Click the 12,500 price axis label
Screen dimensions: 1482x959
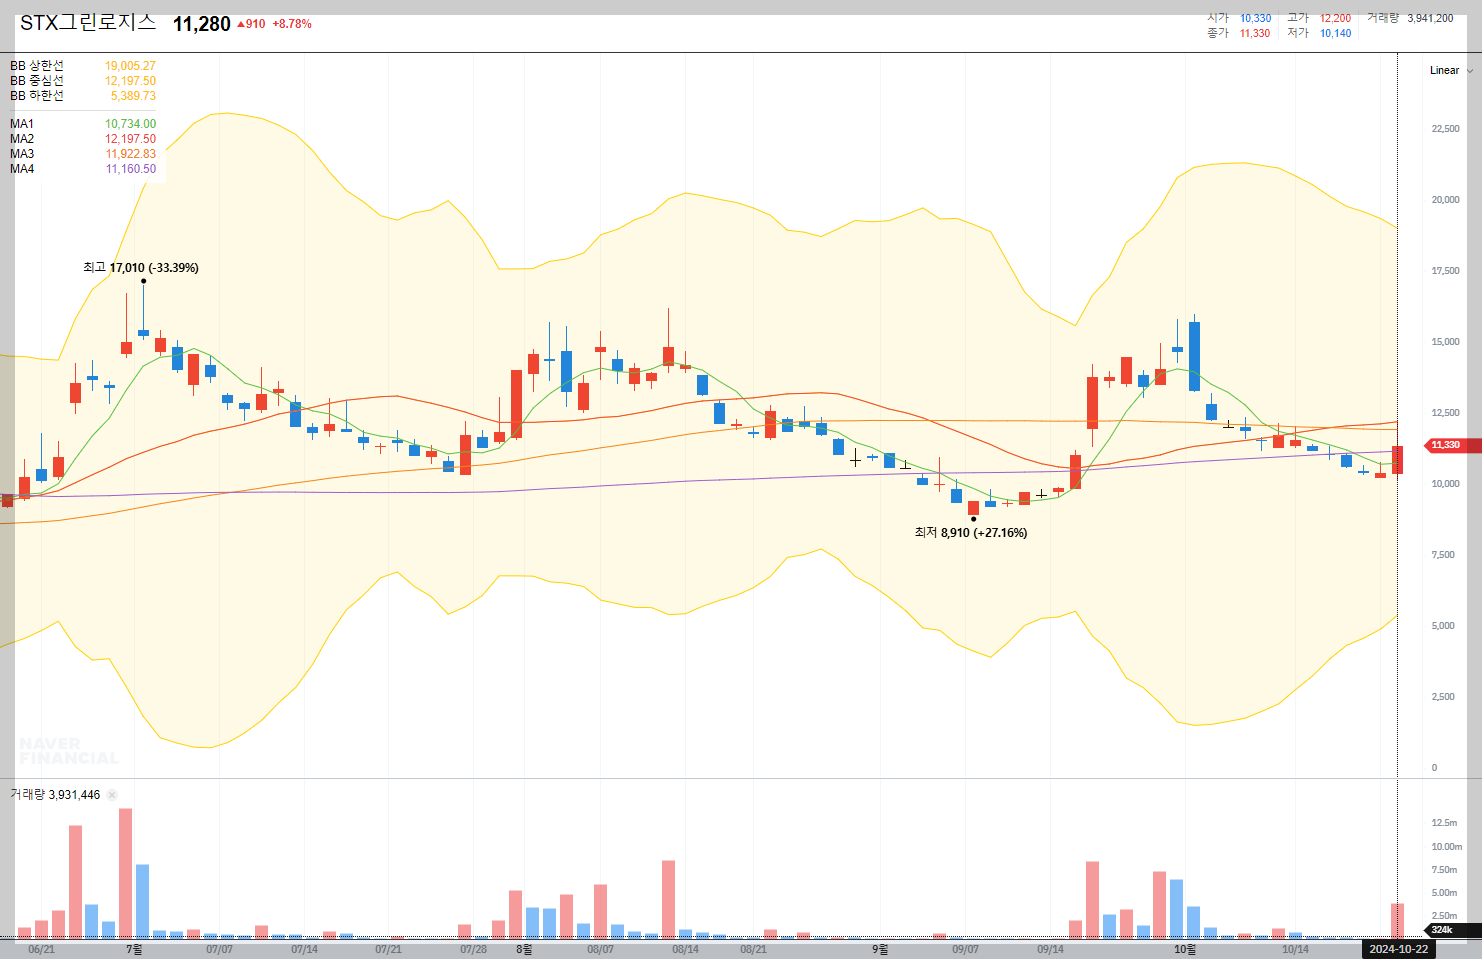tap(1445, 413)
